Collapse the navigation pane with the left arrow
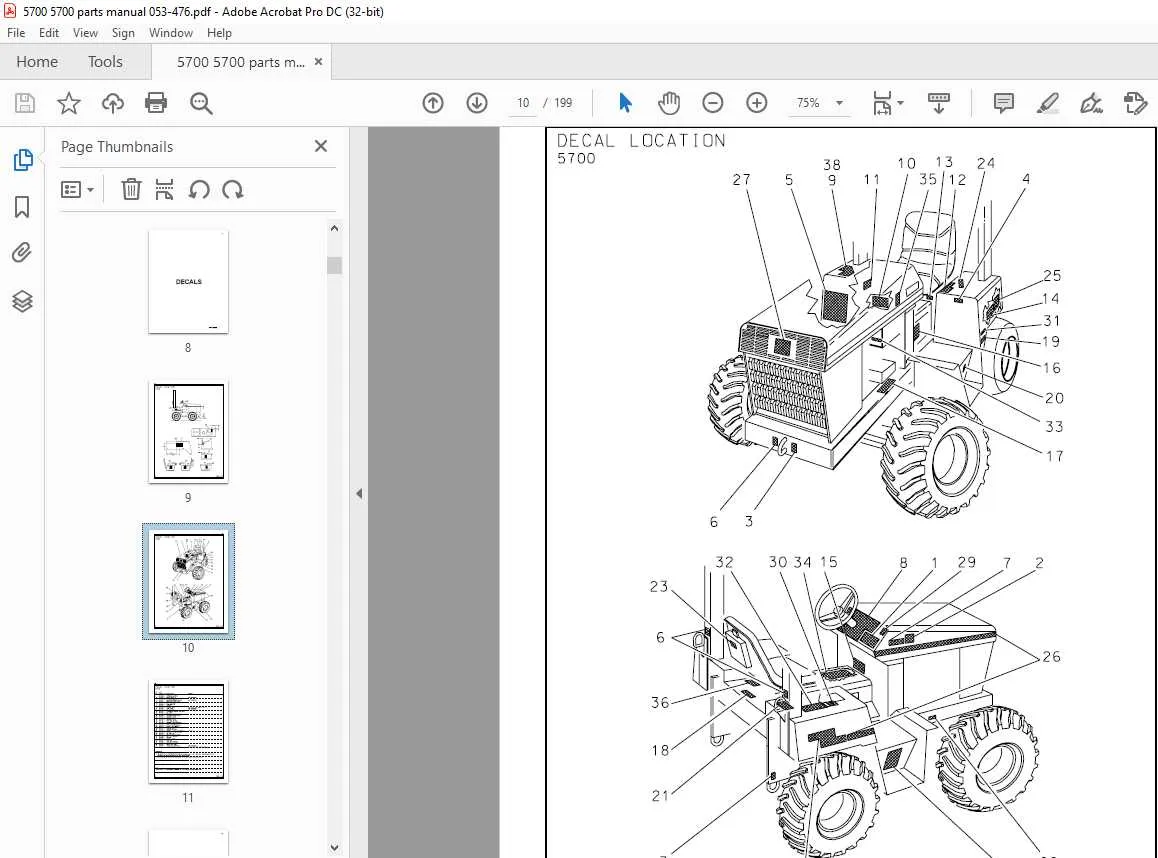 [359, 493]
